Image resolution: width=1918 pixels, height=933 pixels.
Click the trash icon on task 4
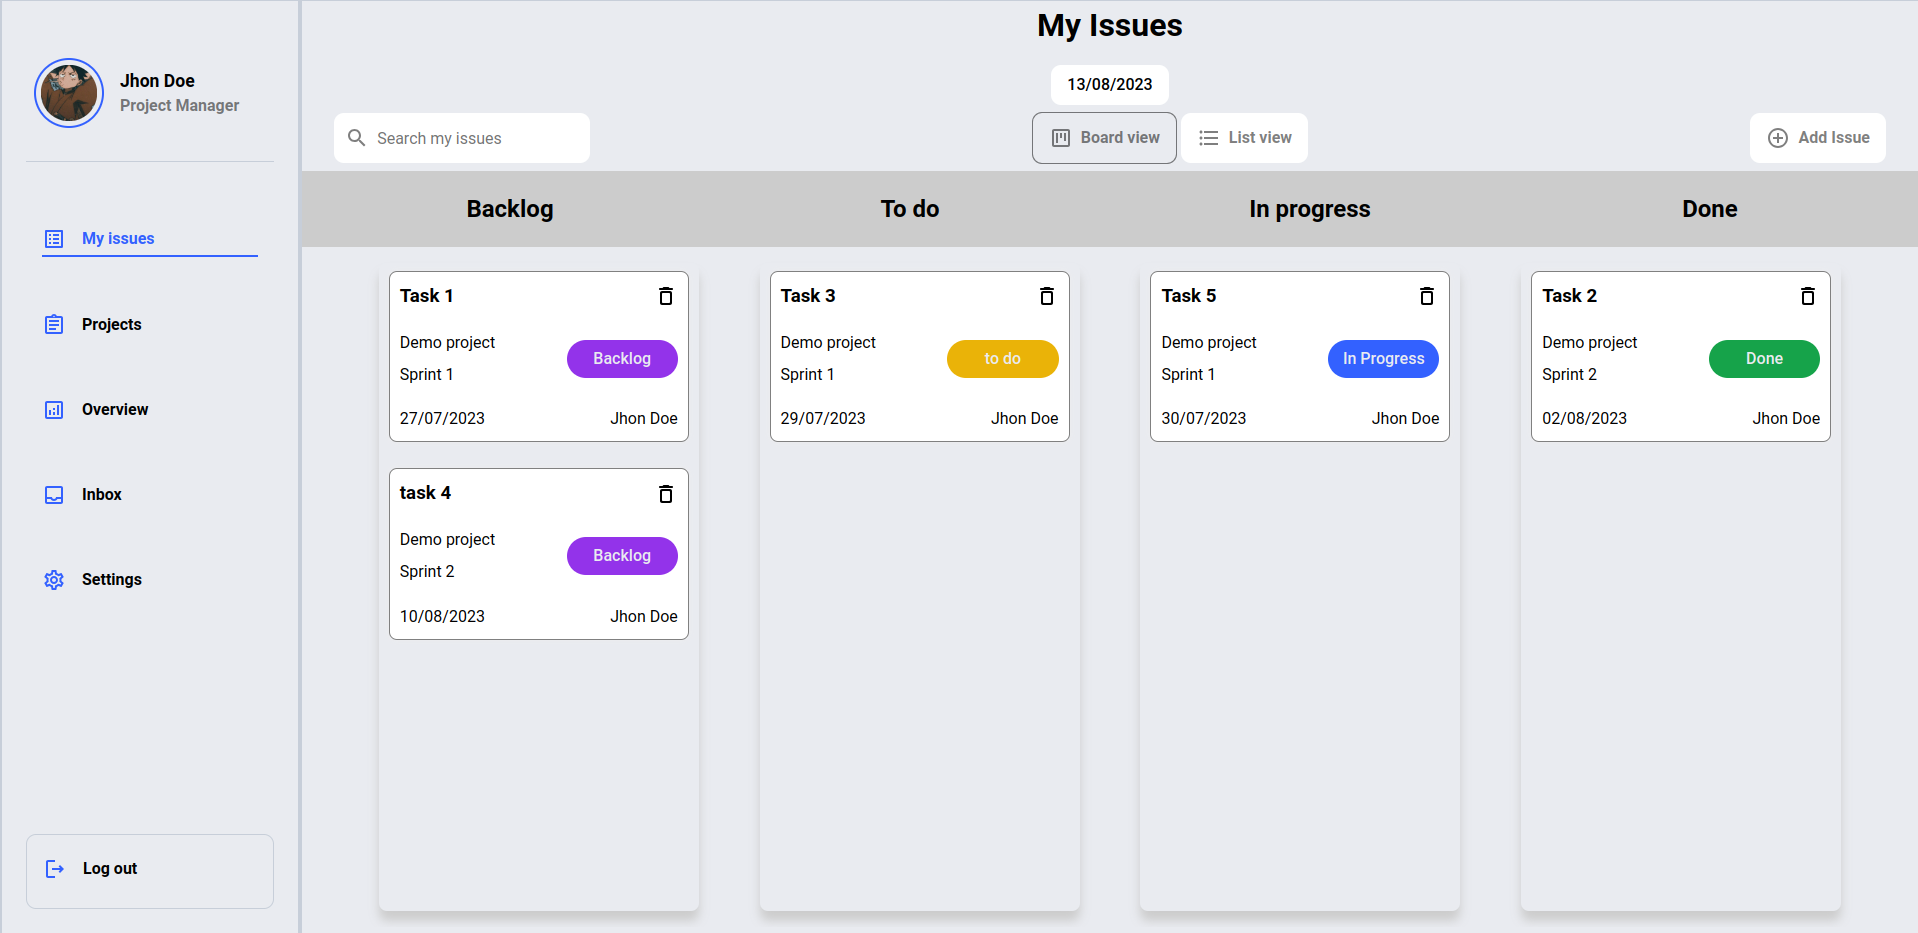pyautogui.click(x=666, y=494)
